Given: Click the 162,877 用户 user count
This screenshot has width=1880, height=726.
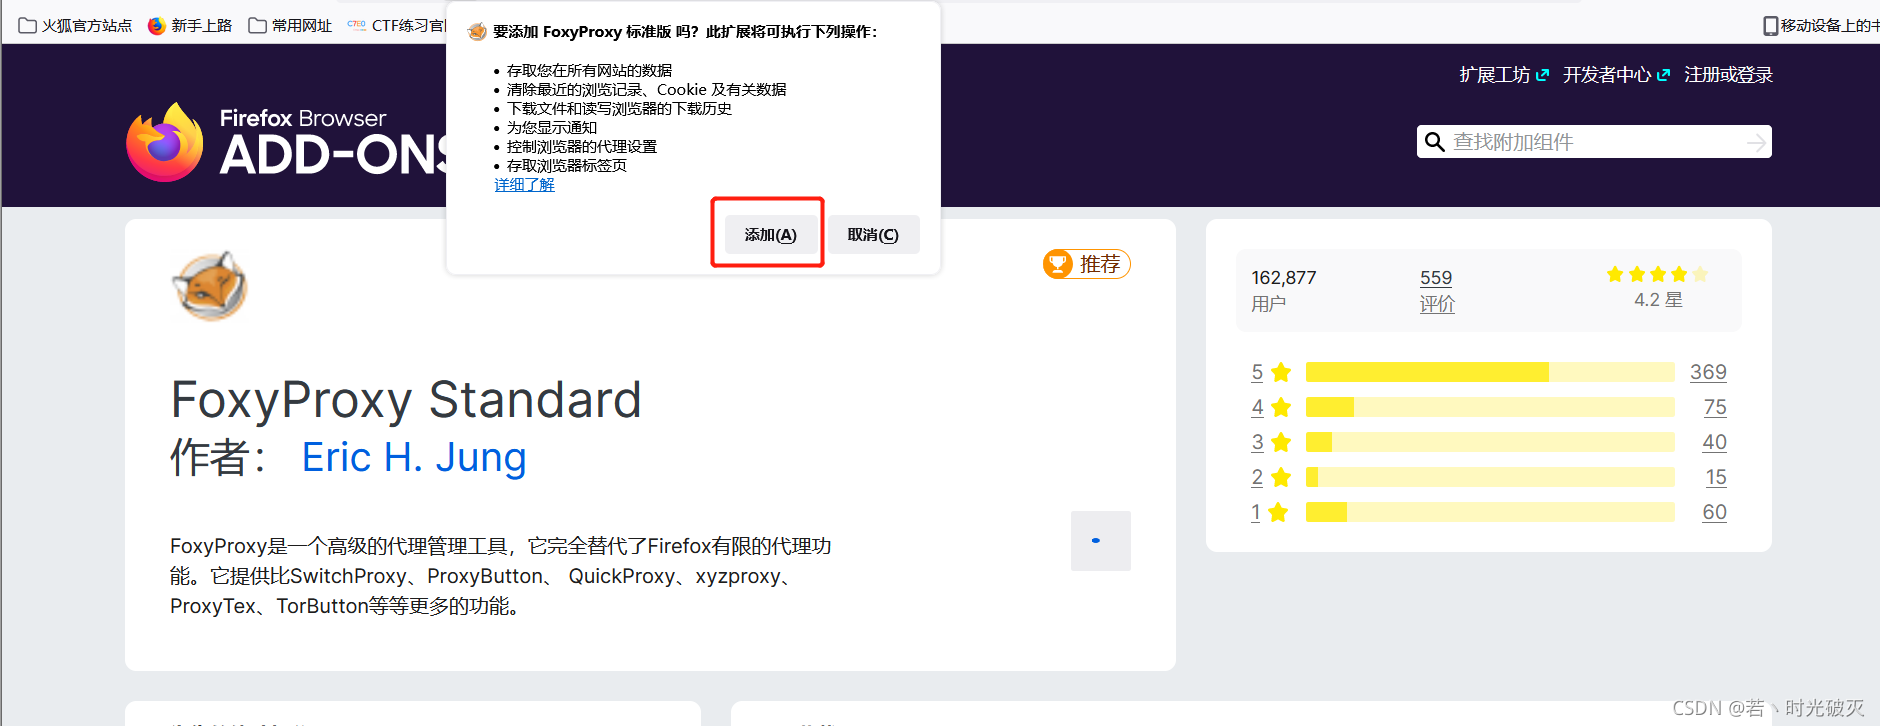Looking at the screenshot, I should click(1284, 290).
